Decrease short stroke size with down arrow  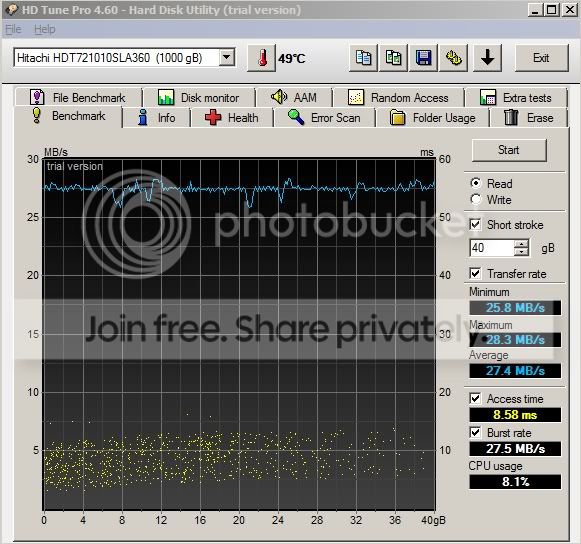pos(522,252)
